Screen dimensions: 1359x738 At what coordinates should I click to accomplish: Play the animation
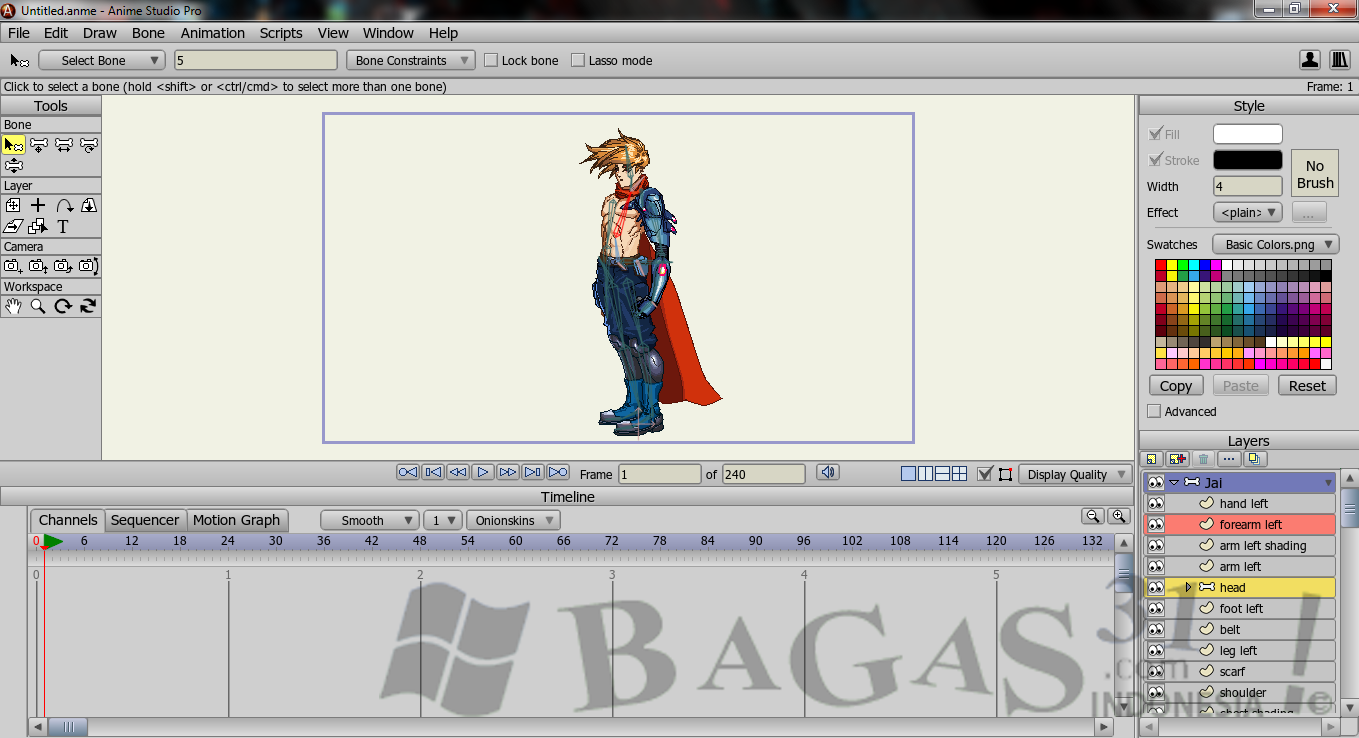483,472
